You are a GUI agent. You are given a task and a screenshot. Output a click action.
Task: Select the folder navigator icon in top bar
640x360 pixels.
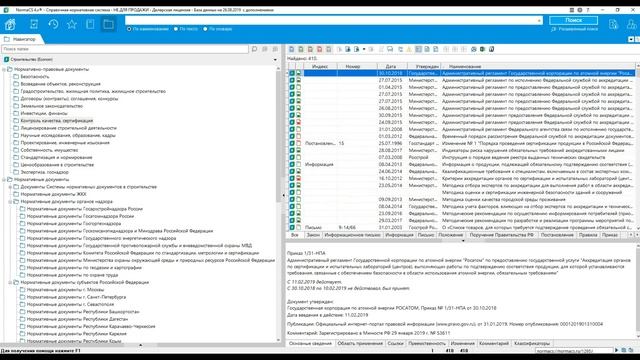[109, 24]
